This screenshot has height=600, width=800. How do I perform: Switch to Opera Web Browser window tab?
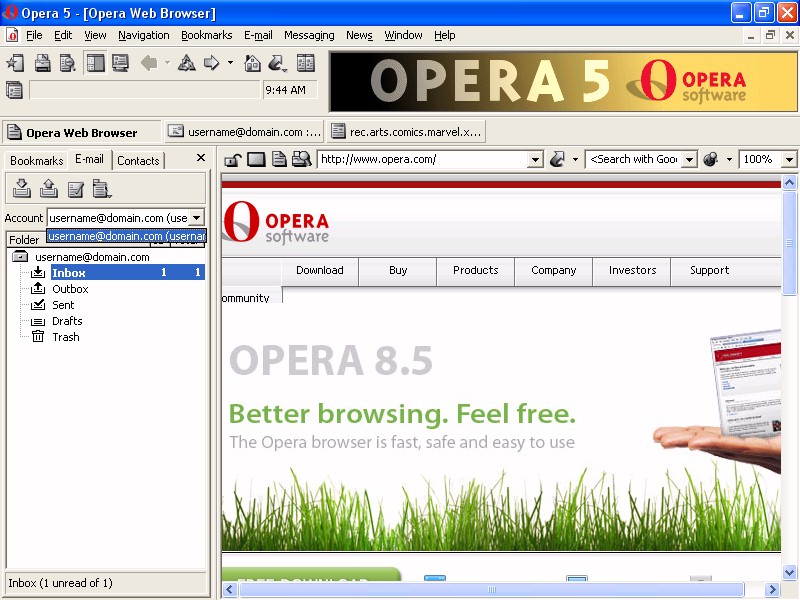pyautogui.click(x=82, y=133)
